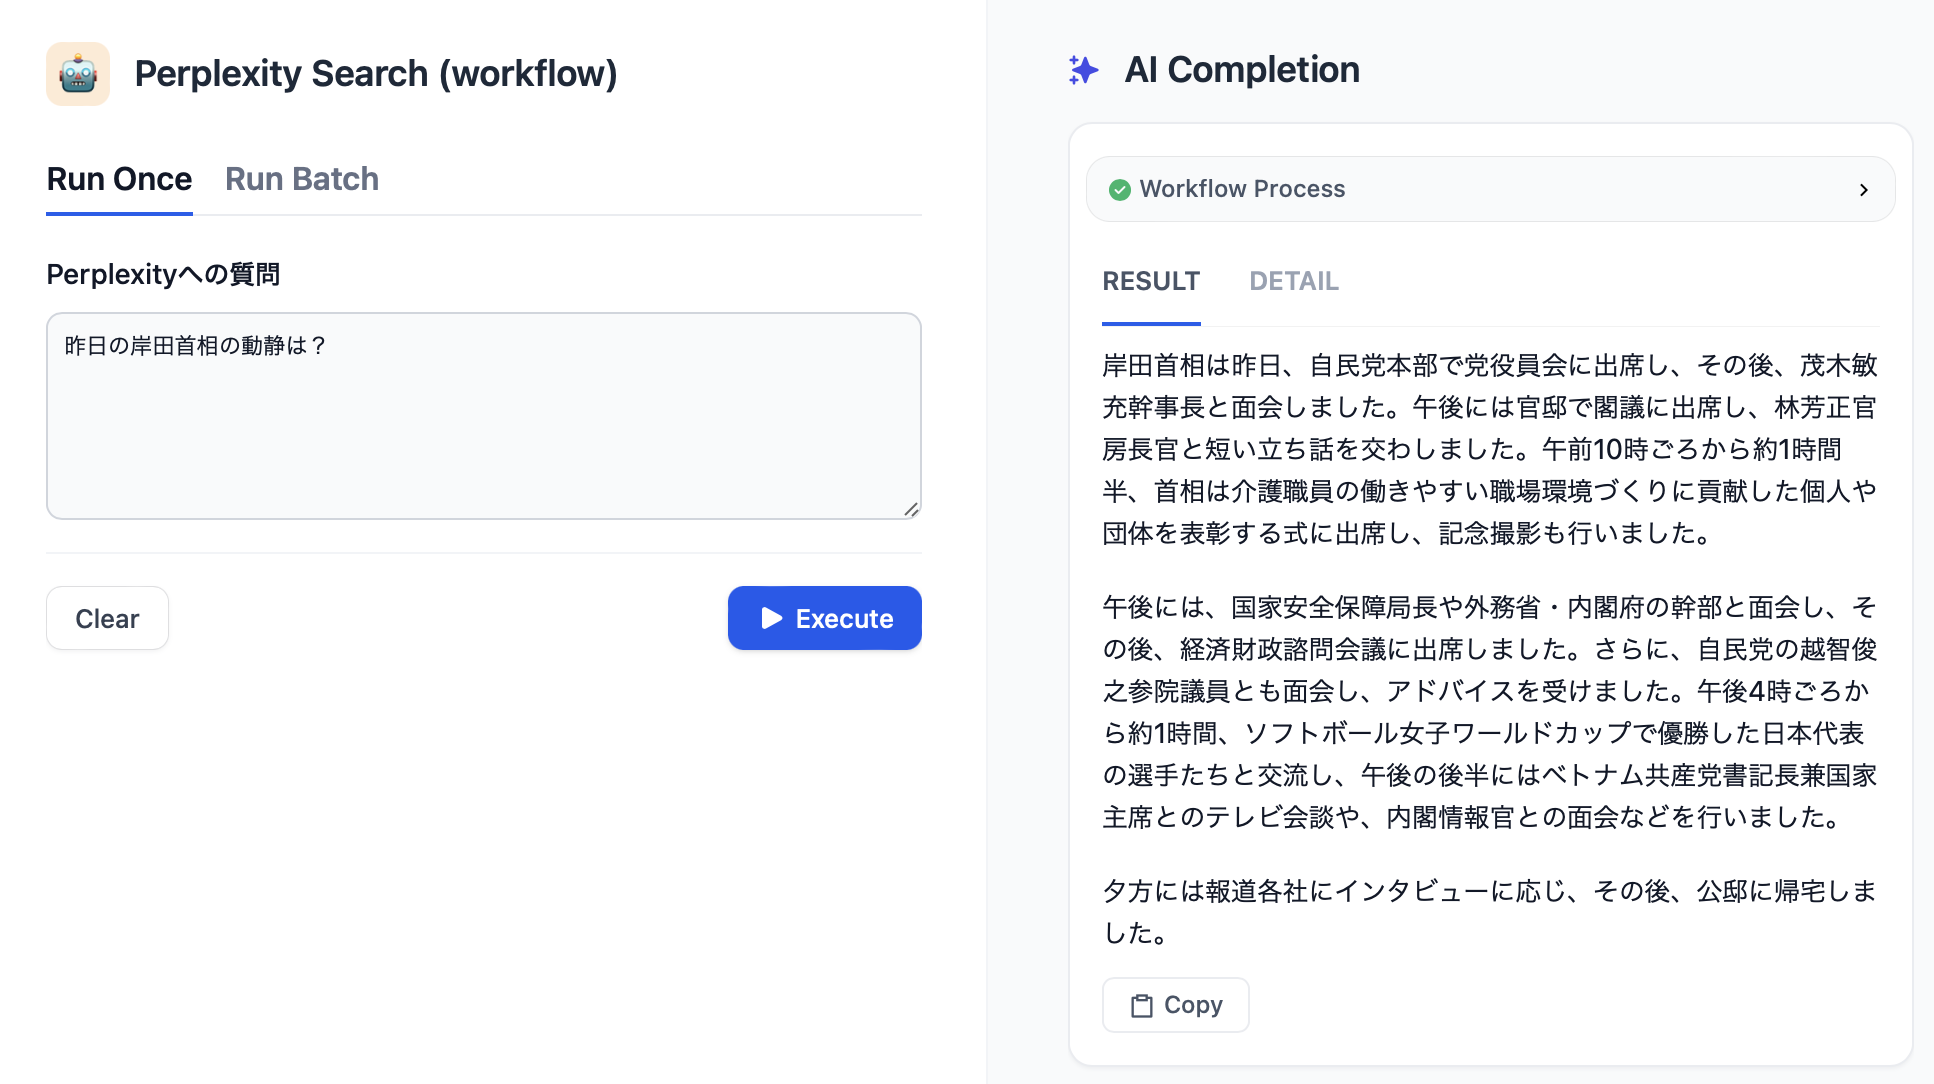
Task: Click the AI Completion sparkle icon
Action: click(x=1083, y=70)
